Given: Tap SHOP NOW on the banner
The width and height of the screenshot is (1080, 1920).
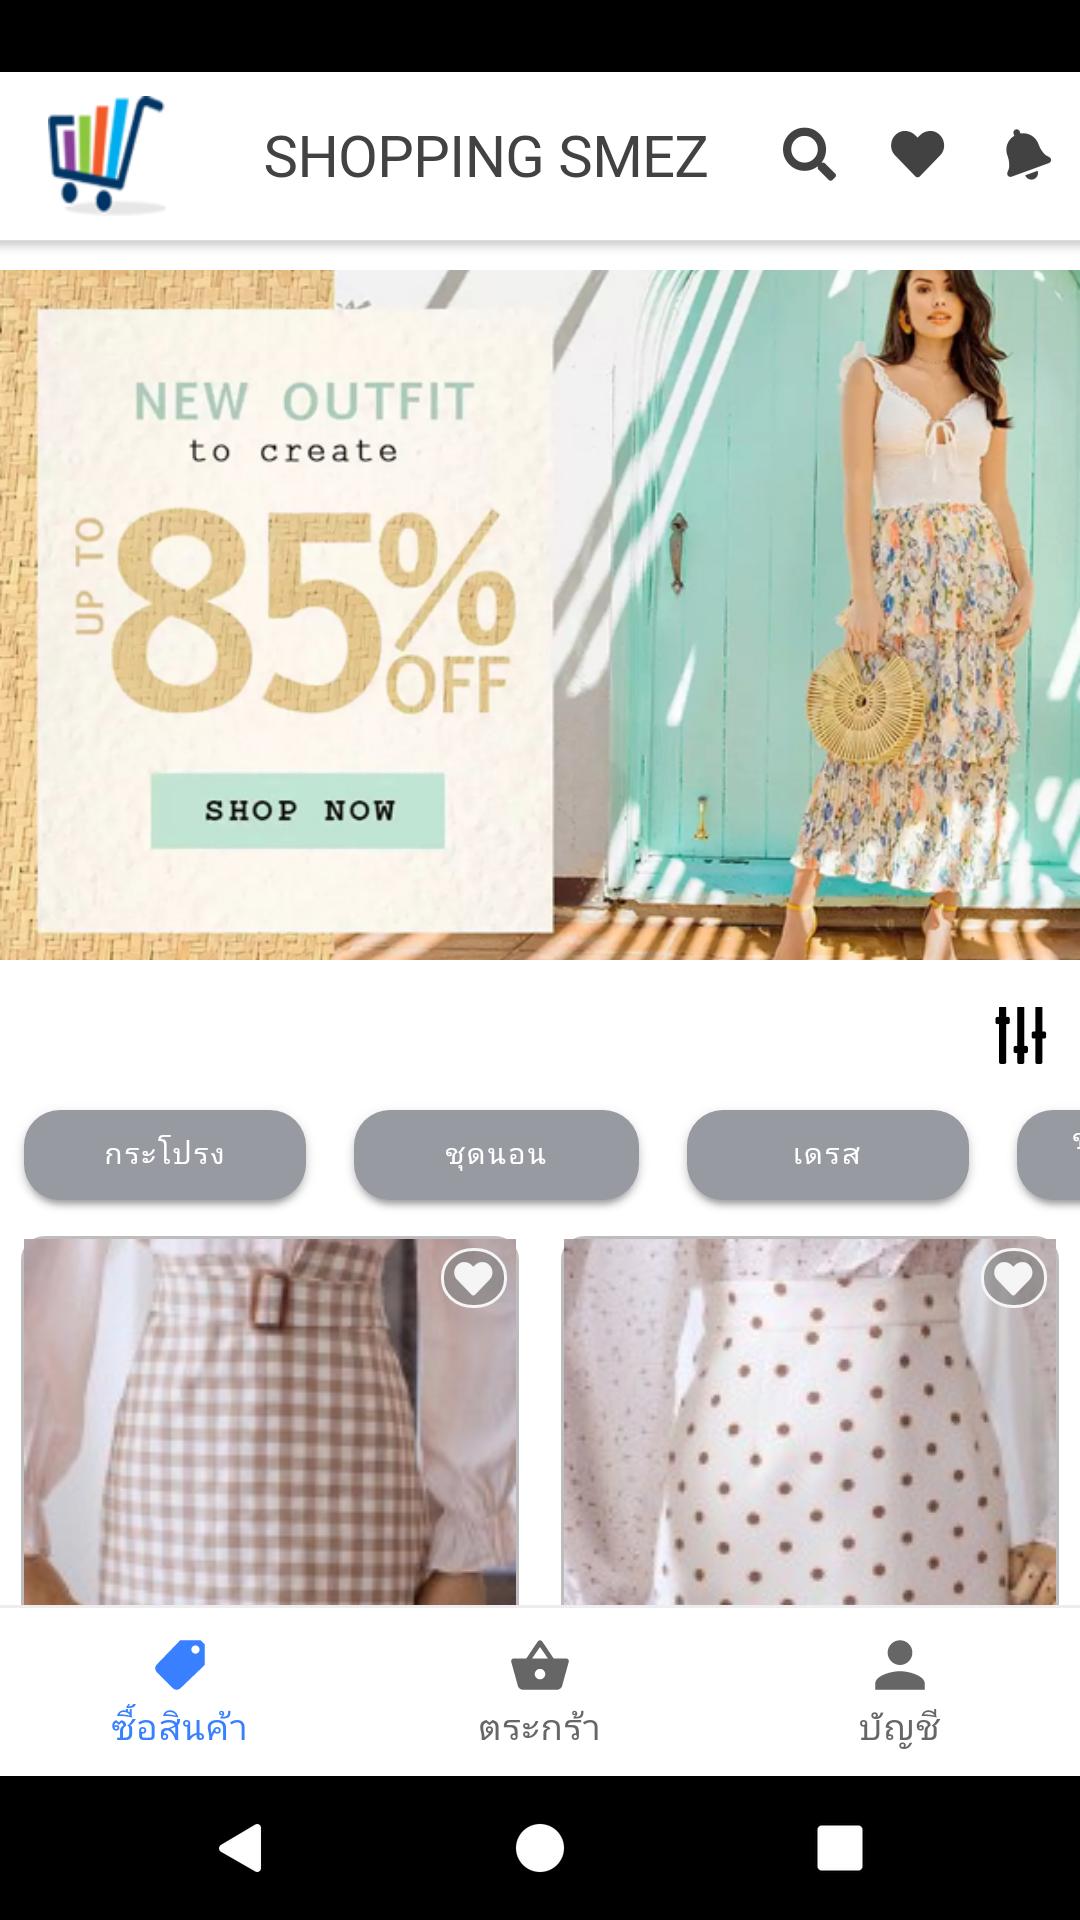Looking at the screenshot, I should [x=298, y=810].
